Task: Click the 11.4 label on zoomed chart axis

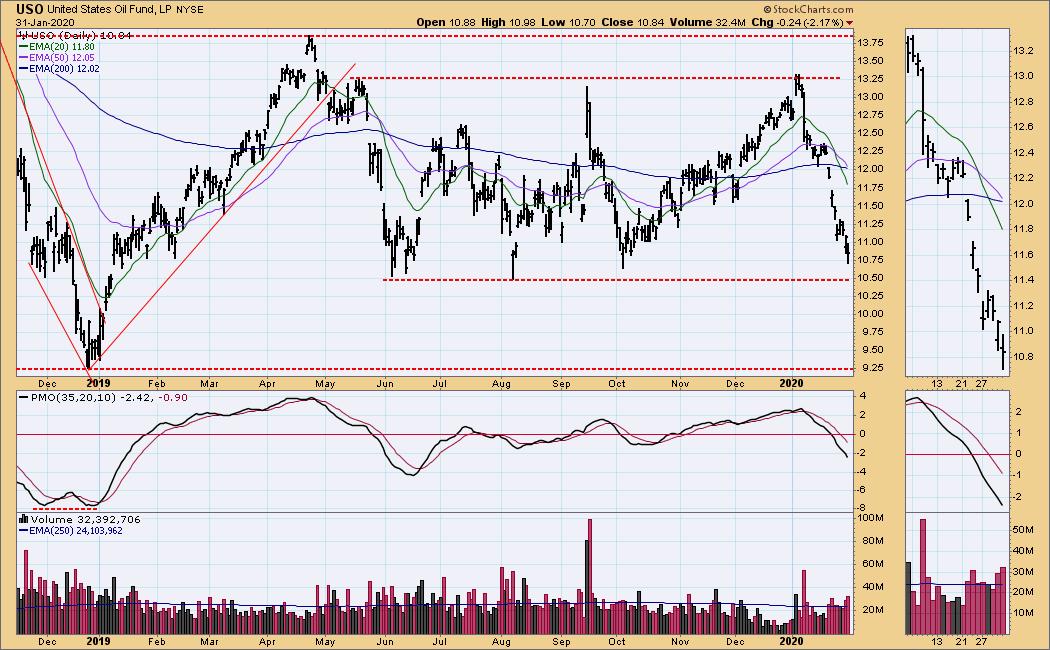Action: point(1023,280)
